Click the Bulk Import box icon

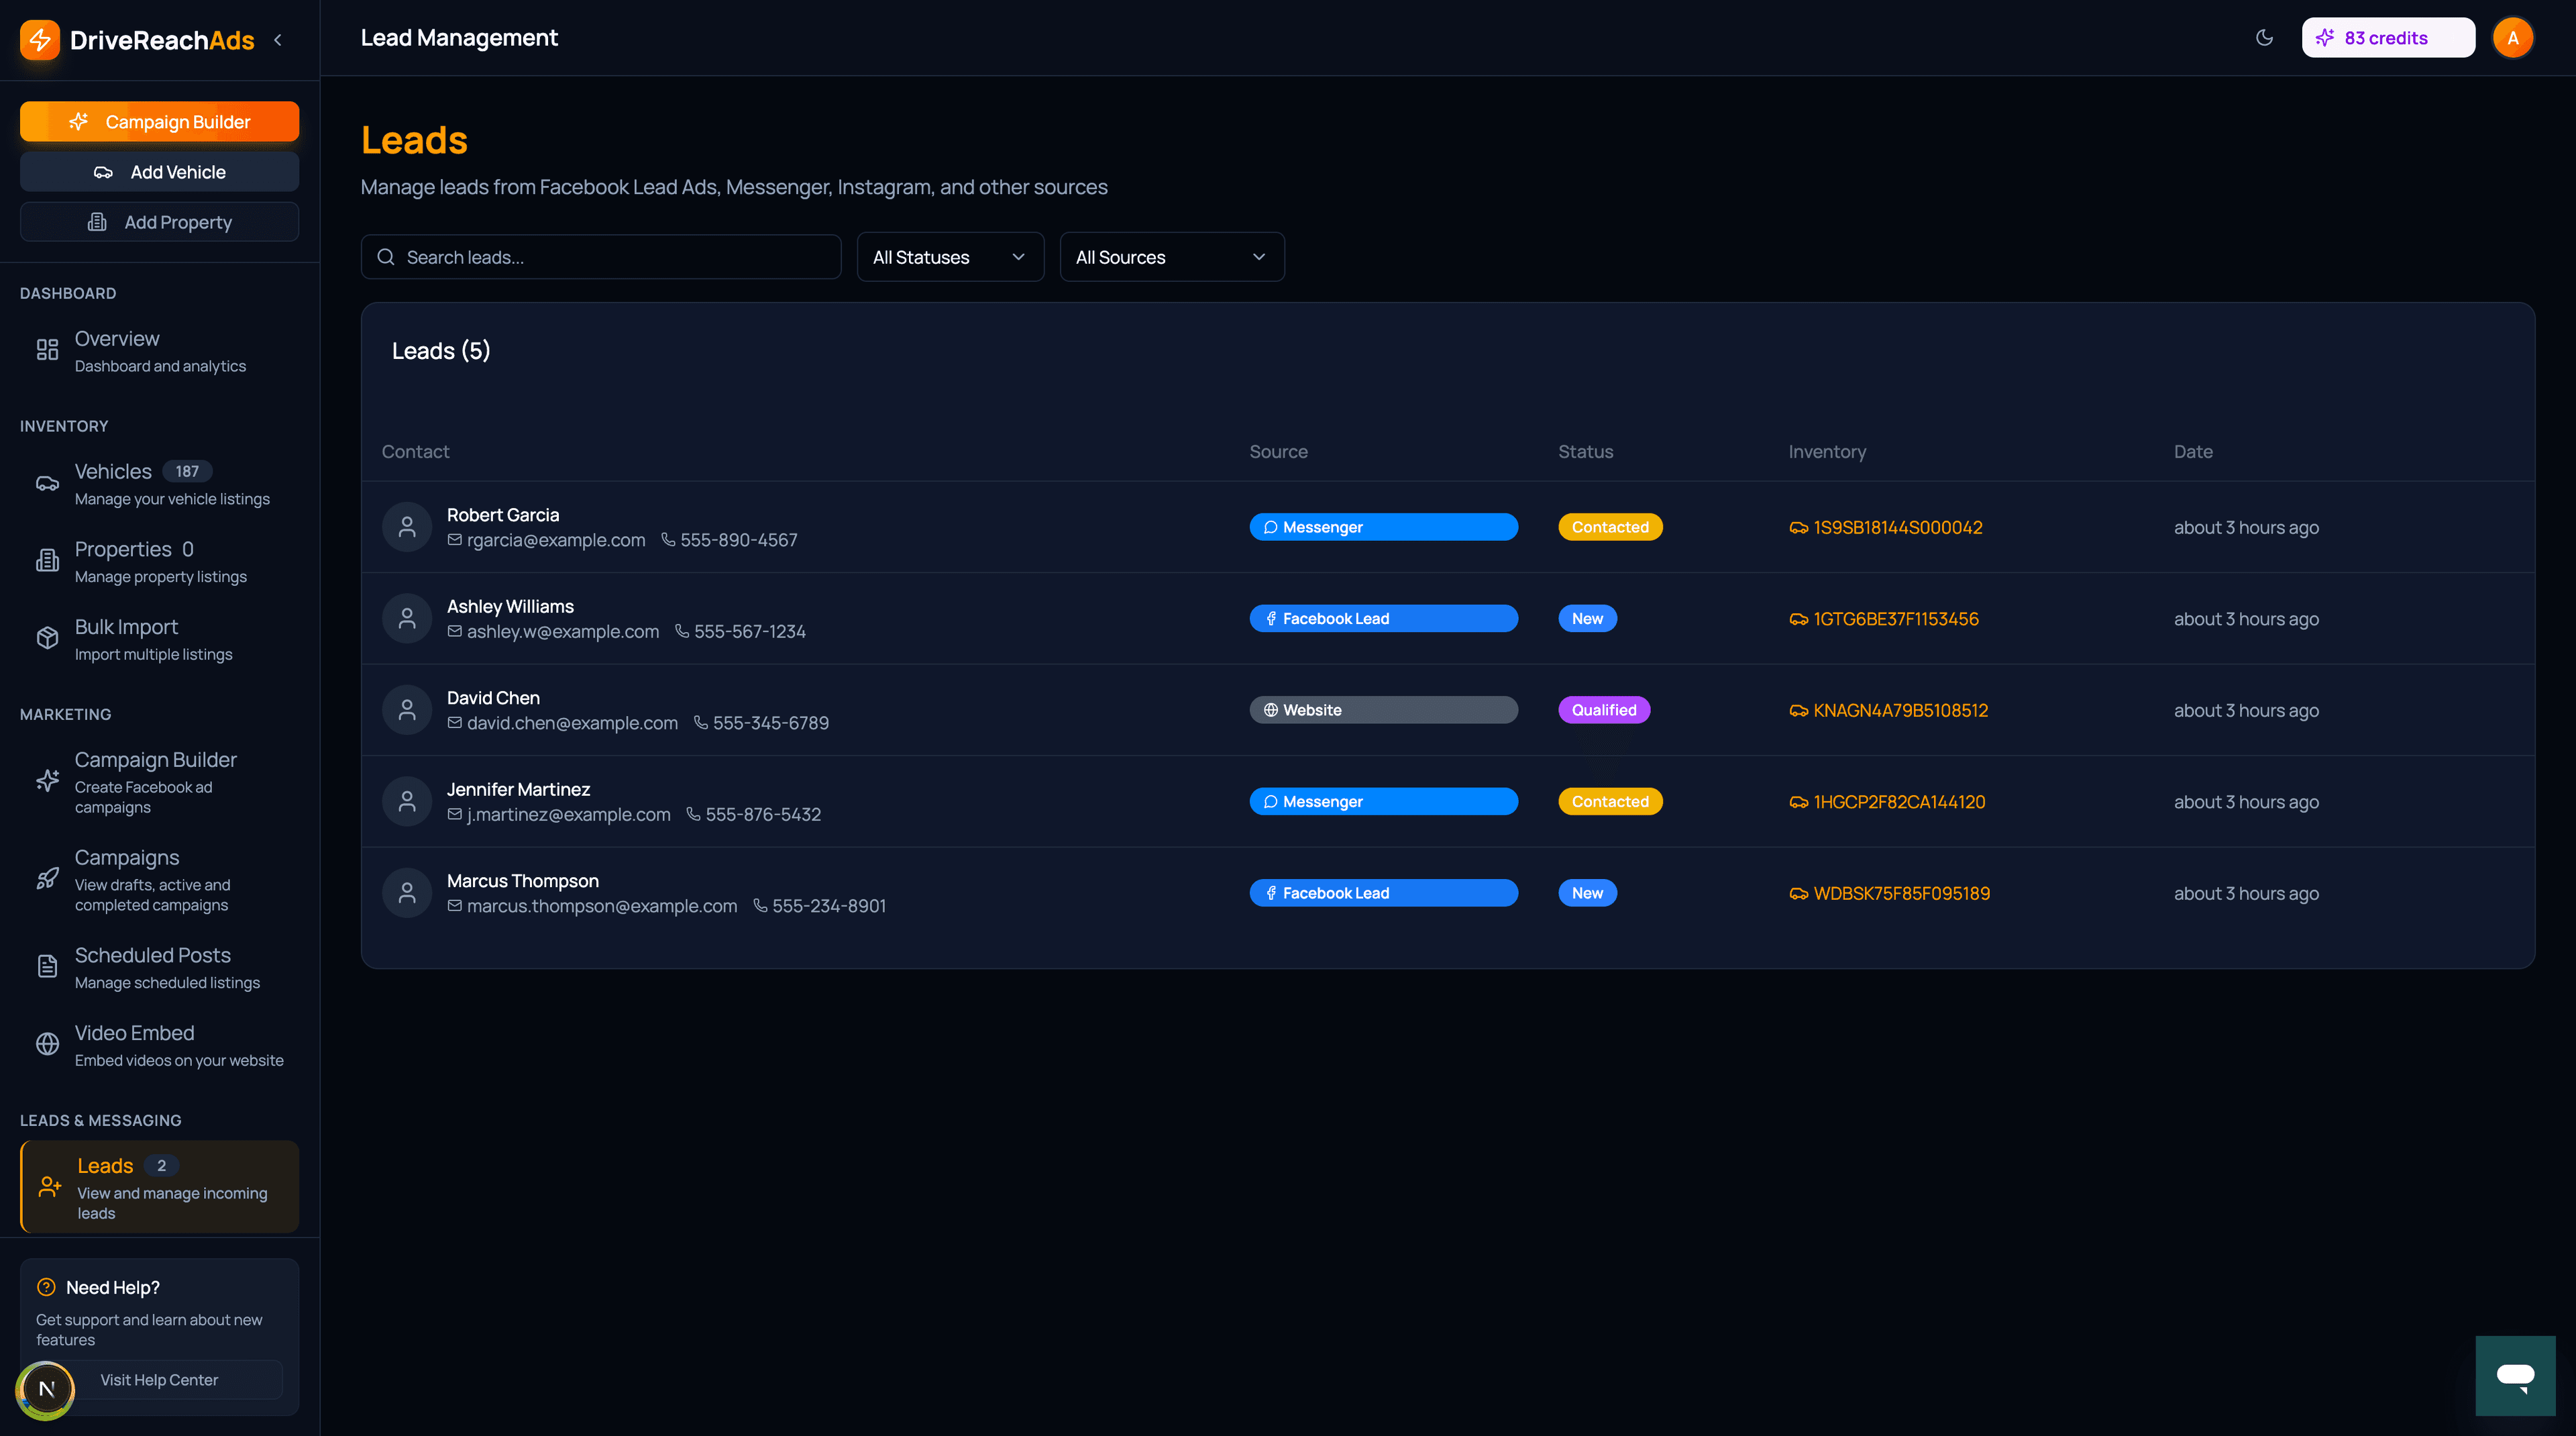click(47, 639)
